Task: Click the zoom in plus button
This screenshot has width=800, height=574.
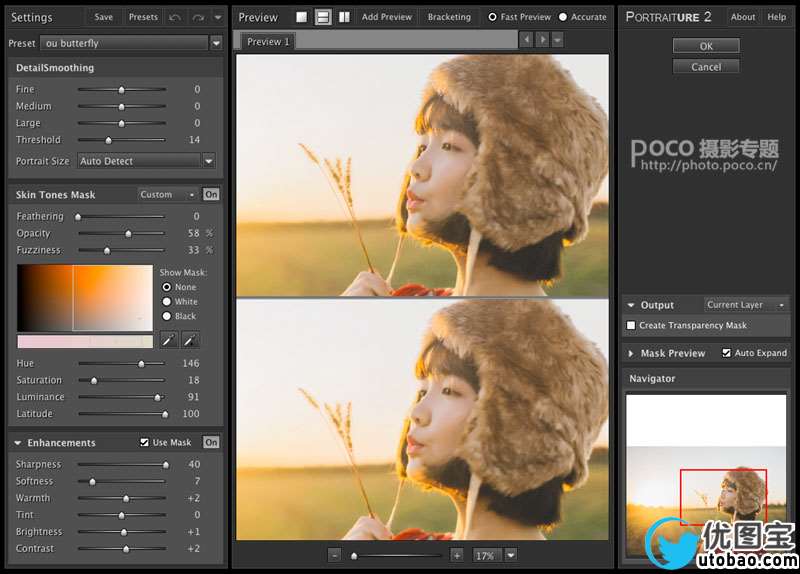Action: tap(457, 555)
